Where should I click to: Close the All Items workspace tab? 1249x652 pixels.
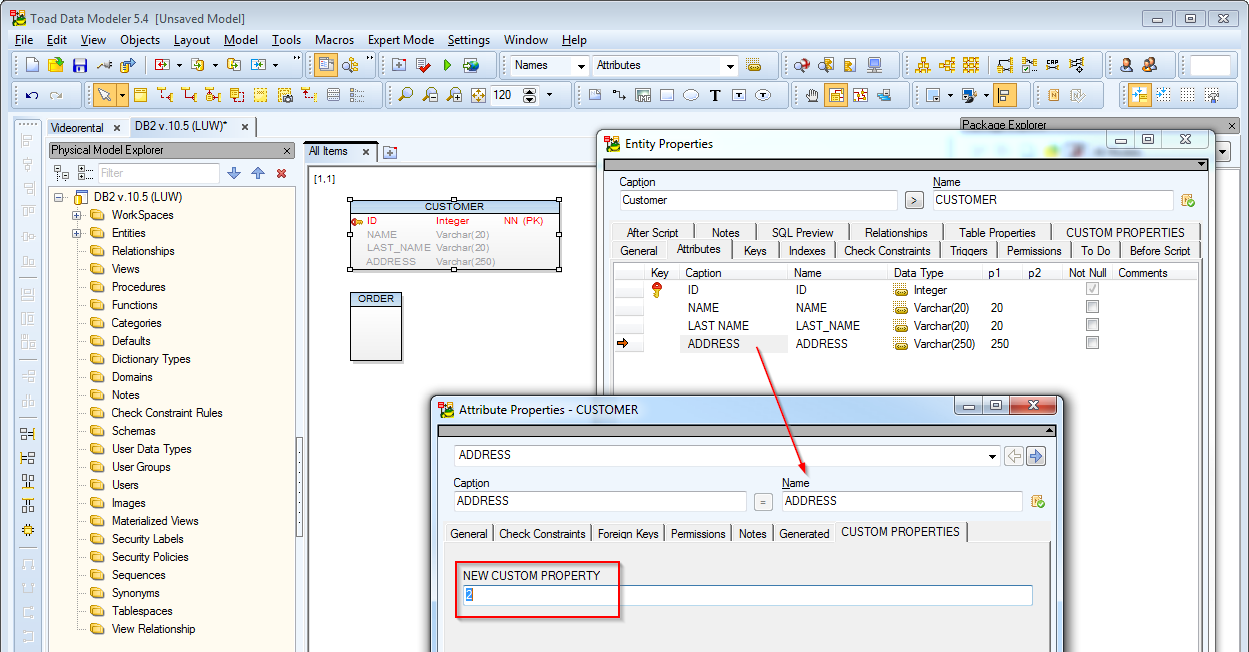point(365,152)
